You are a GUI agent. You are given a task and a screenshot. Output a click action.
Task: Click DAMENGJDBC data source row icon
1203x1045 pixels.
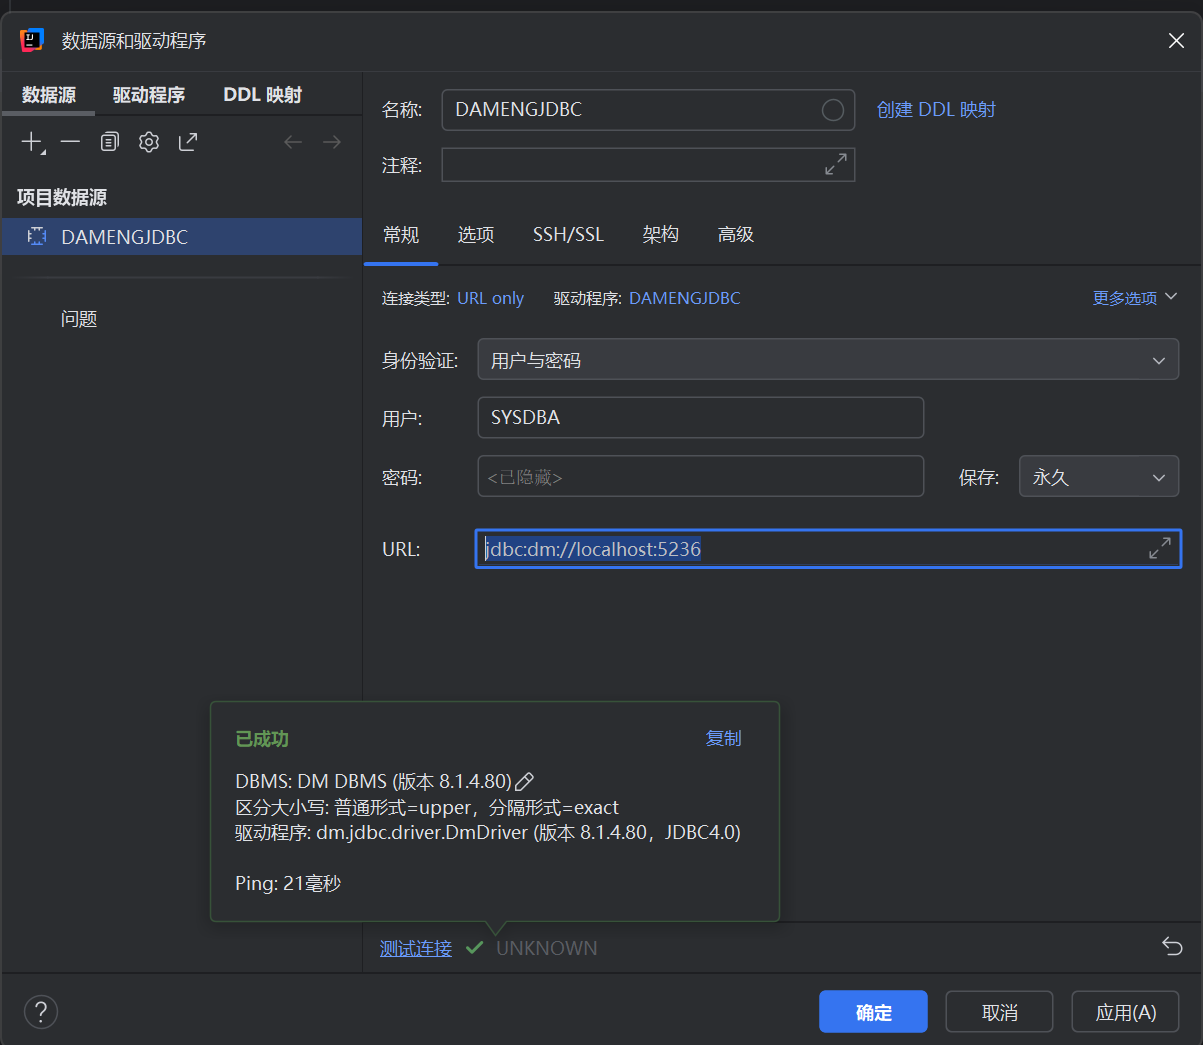click(x=37, y=236)
